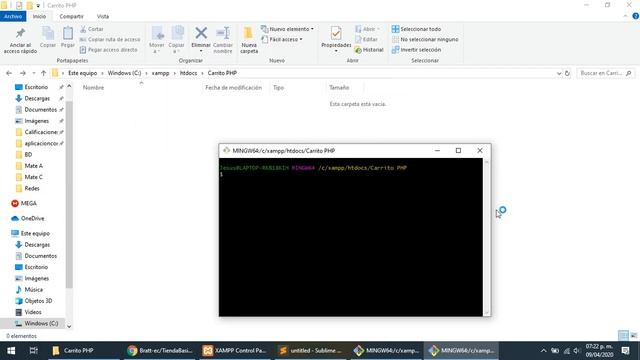Click Cortar scissors option
Viewport: 640px width, 360px height.
[92, 29]
